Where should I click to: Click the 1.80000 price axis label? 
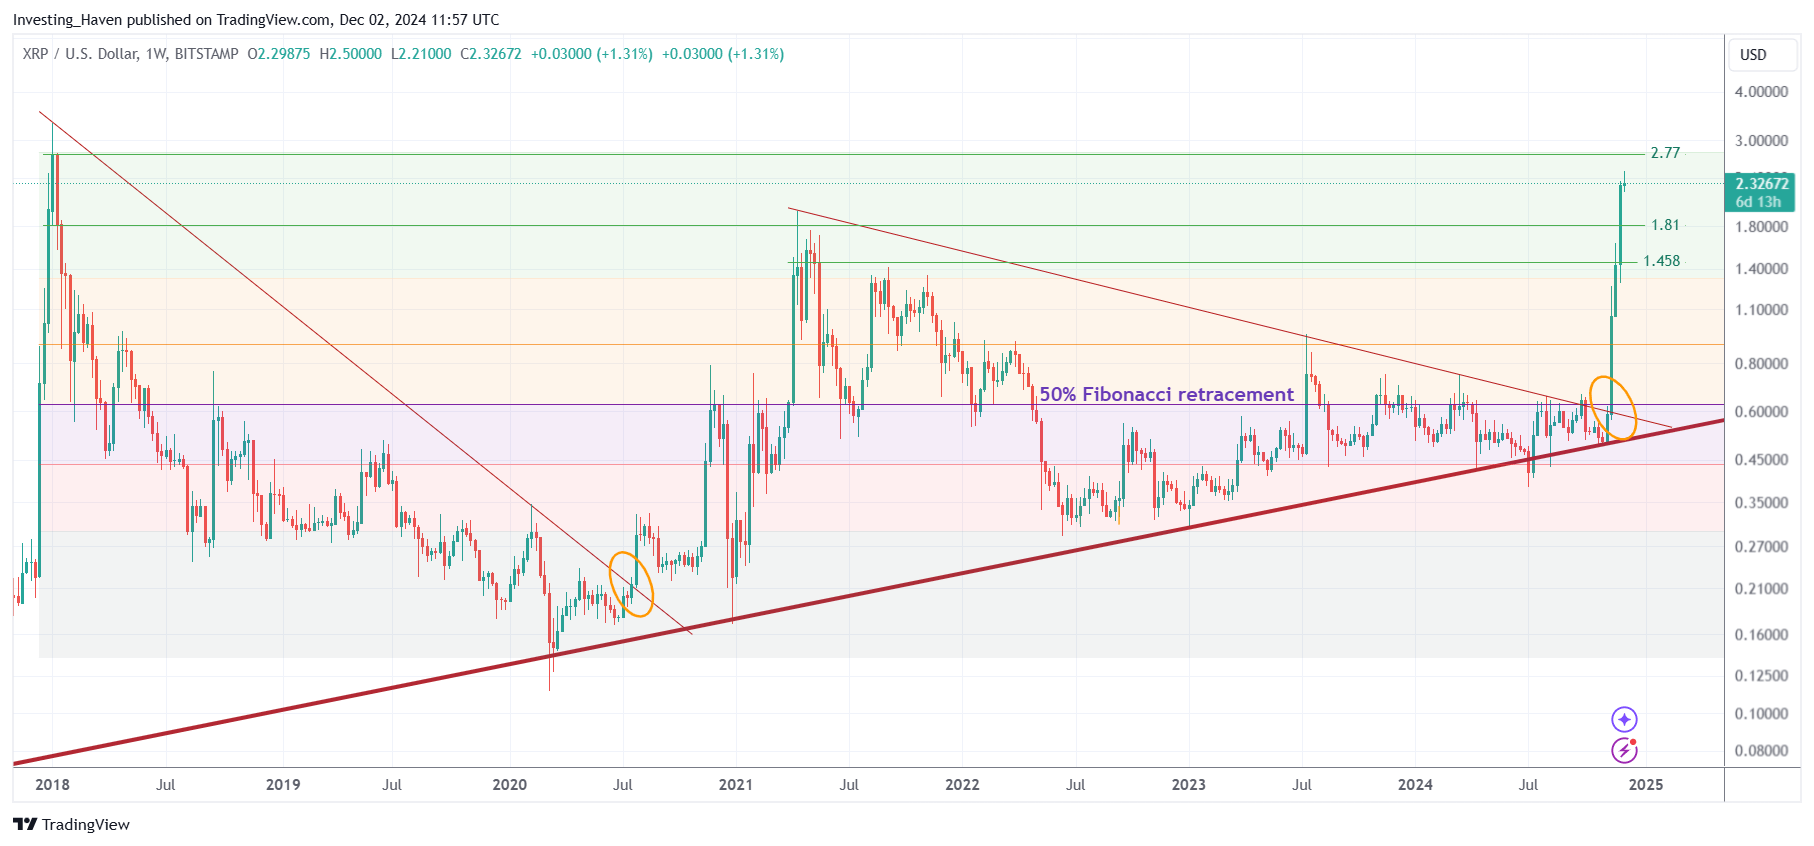1761,227
